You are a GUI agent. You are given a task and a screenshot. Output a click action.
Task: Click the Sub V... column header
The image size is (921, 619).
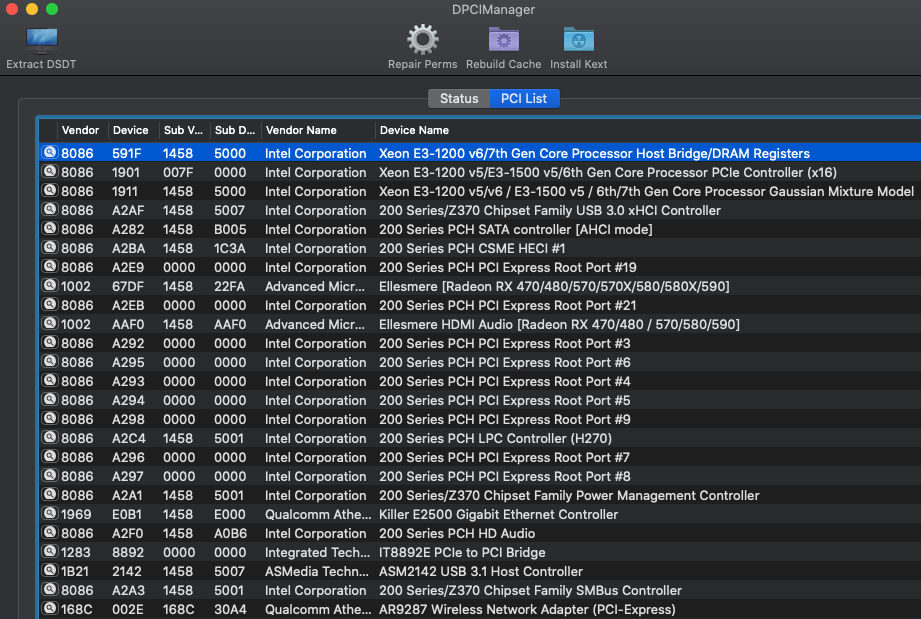183,130
